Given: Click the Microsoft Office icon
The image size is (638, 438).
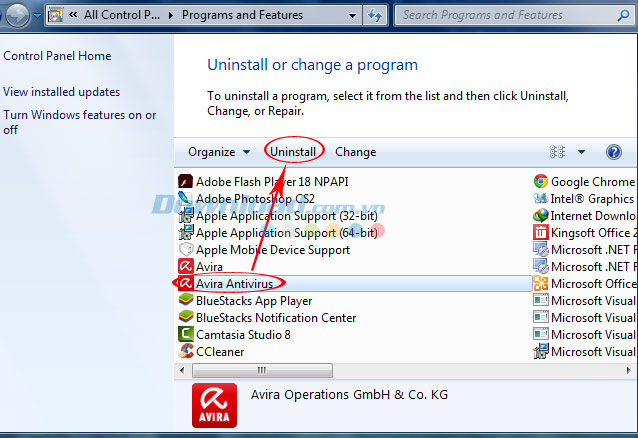Looking at the screenshot, I should tap(541, 283).
